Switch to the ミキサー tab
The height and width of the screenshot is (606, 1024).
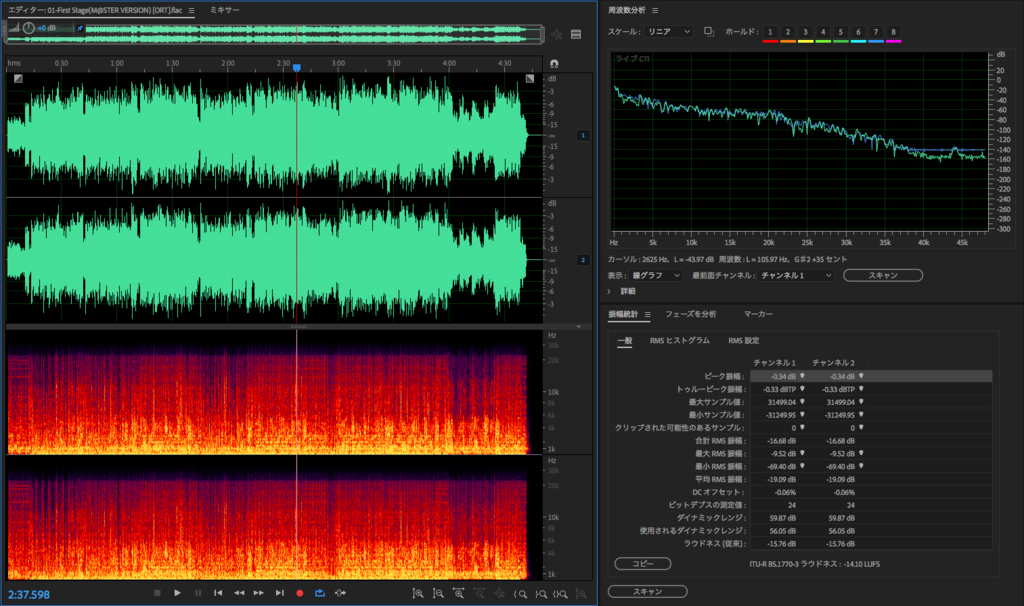pyautogui.click(x=225, y=10)
